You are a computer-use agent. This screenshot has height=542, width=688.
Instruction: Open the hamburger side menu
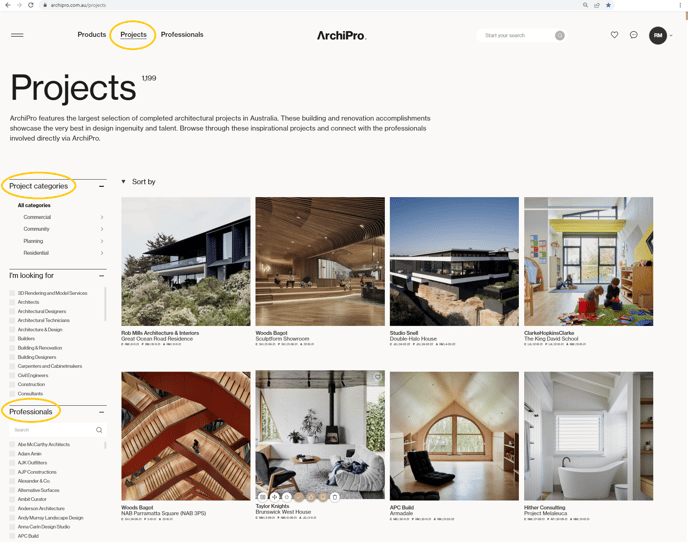point(17,35)
